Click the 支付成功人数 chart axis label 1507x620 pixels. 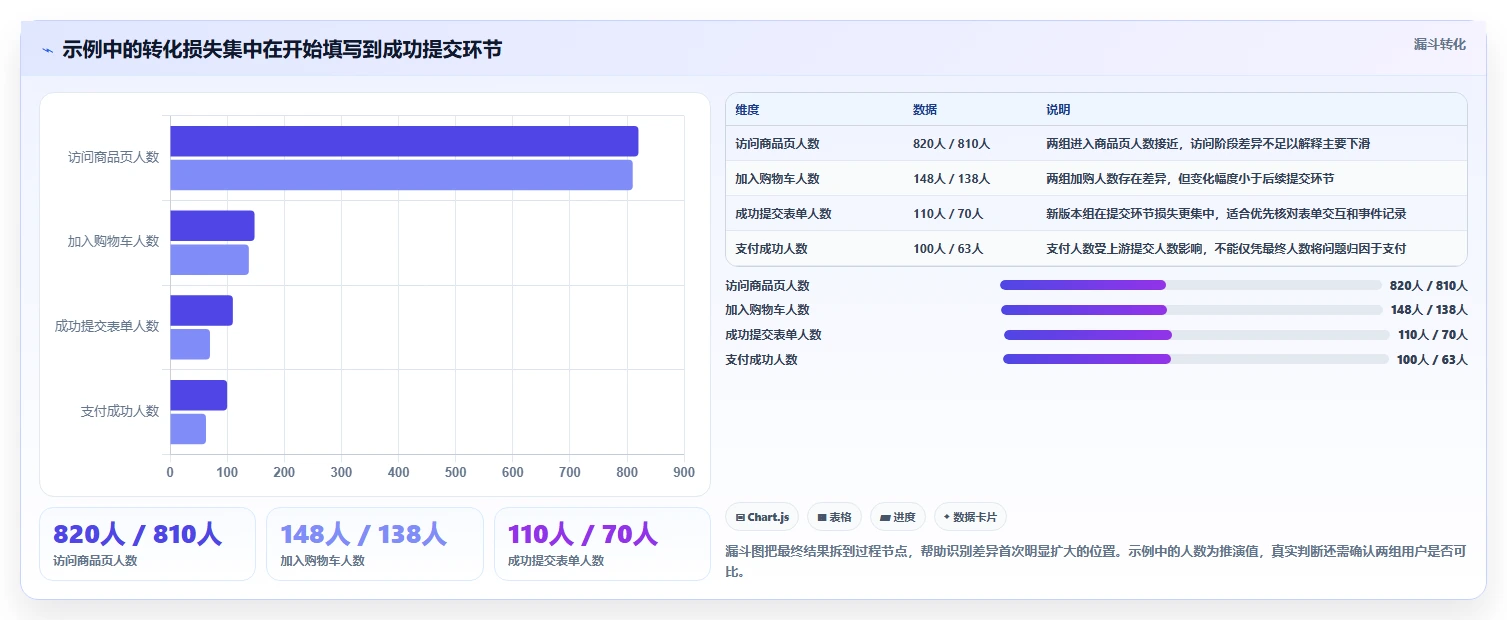pyautogui.click(x=120, y=412)
